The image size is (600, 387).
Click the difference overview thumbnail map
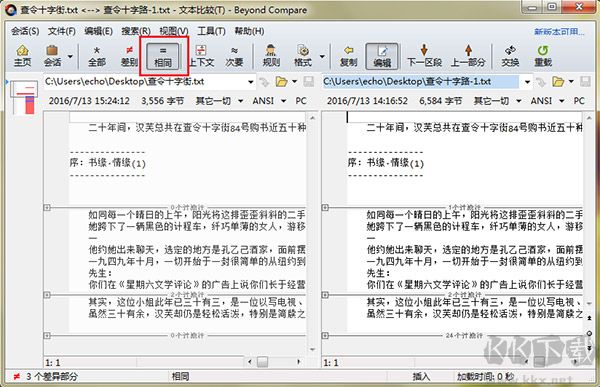point(24,98)
